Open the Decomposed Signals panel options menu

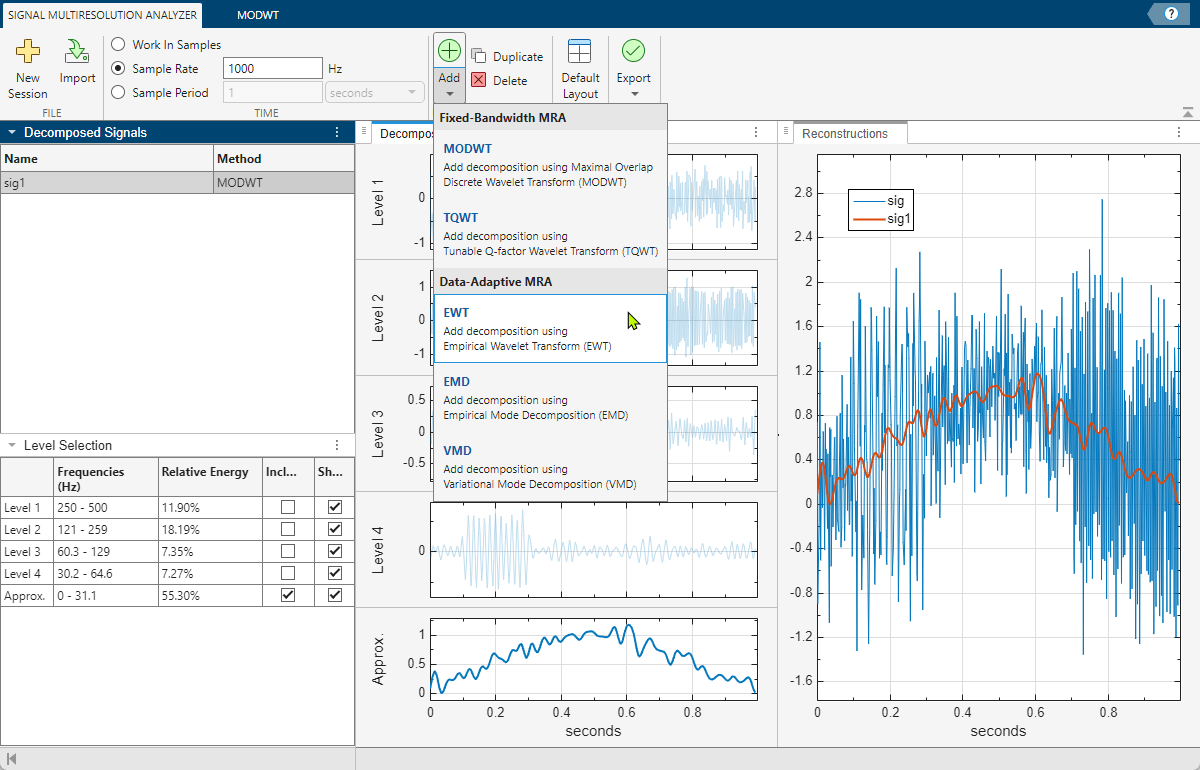(x=337, y=131)
